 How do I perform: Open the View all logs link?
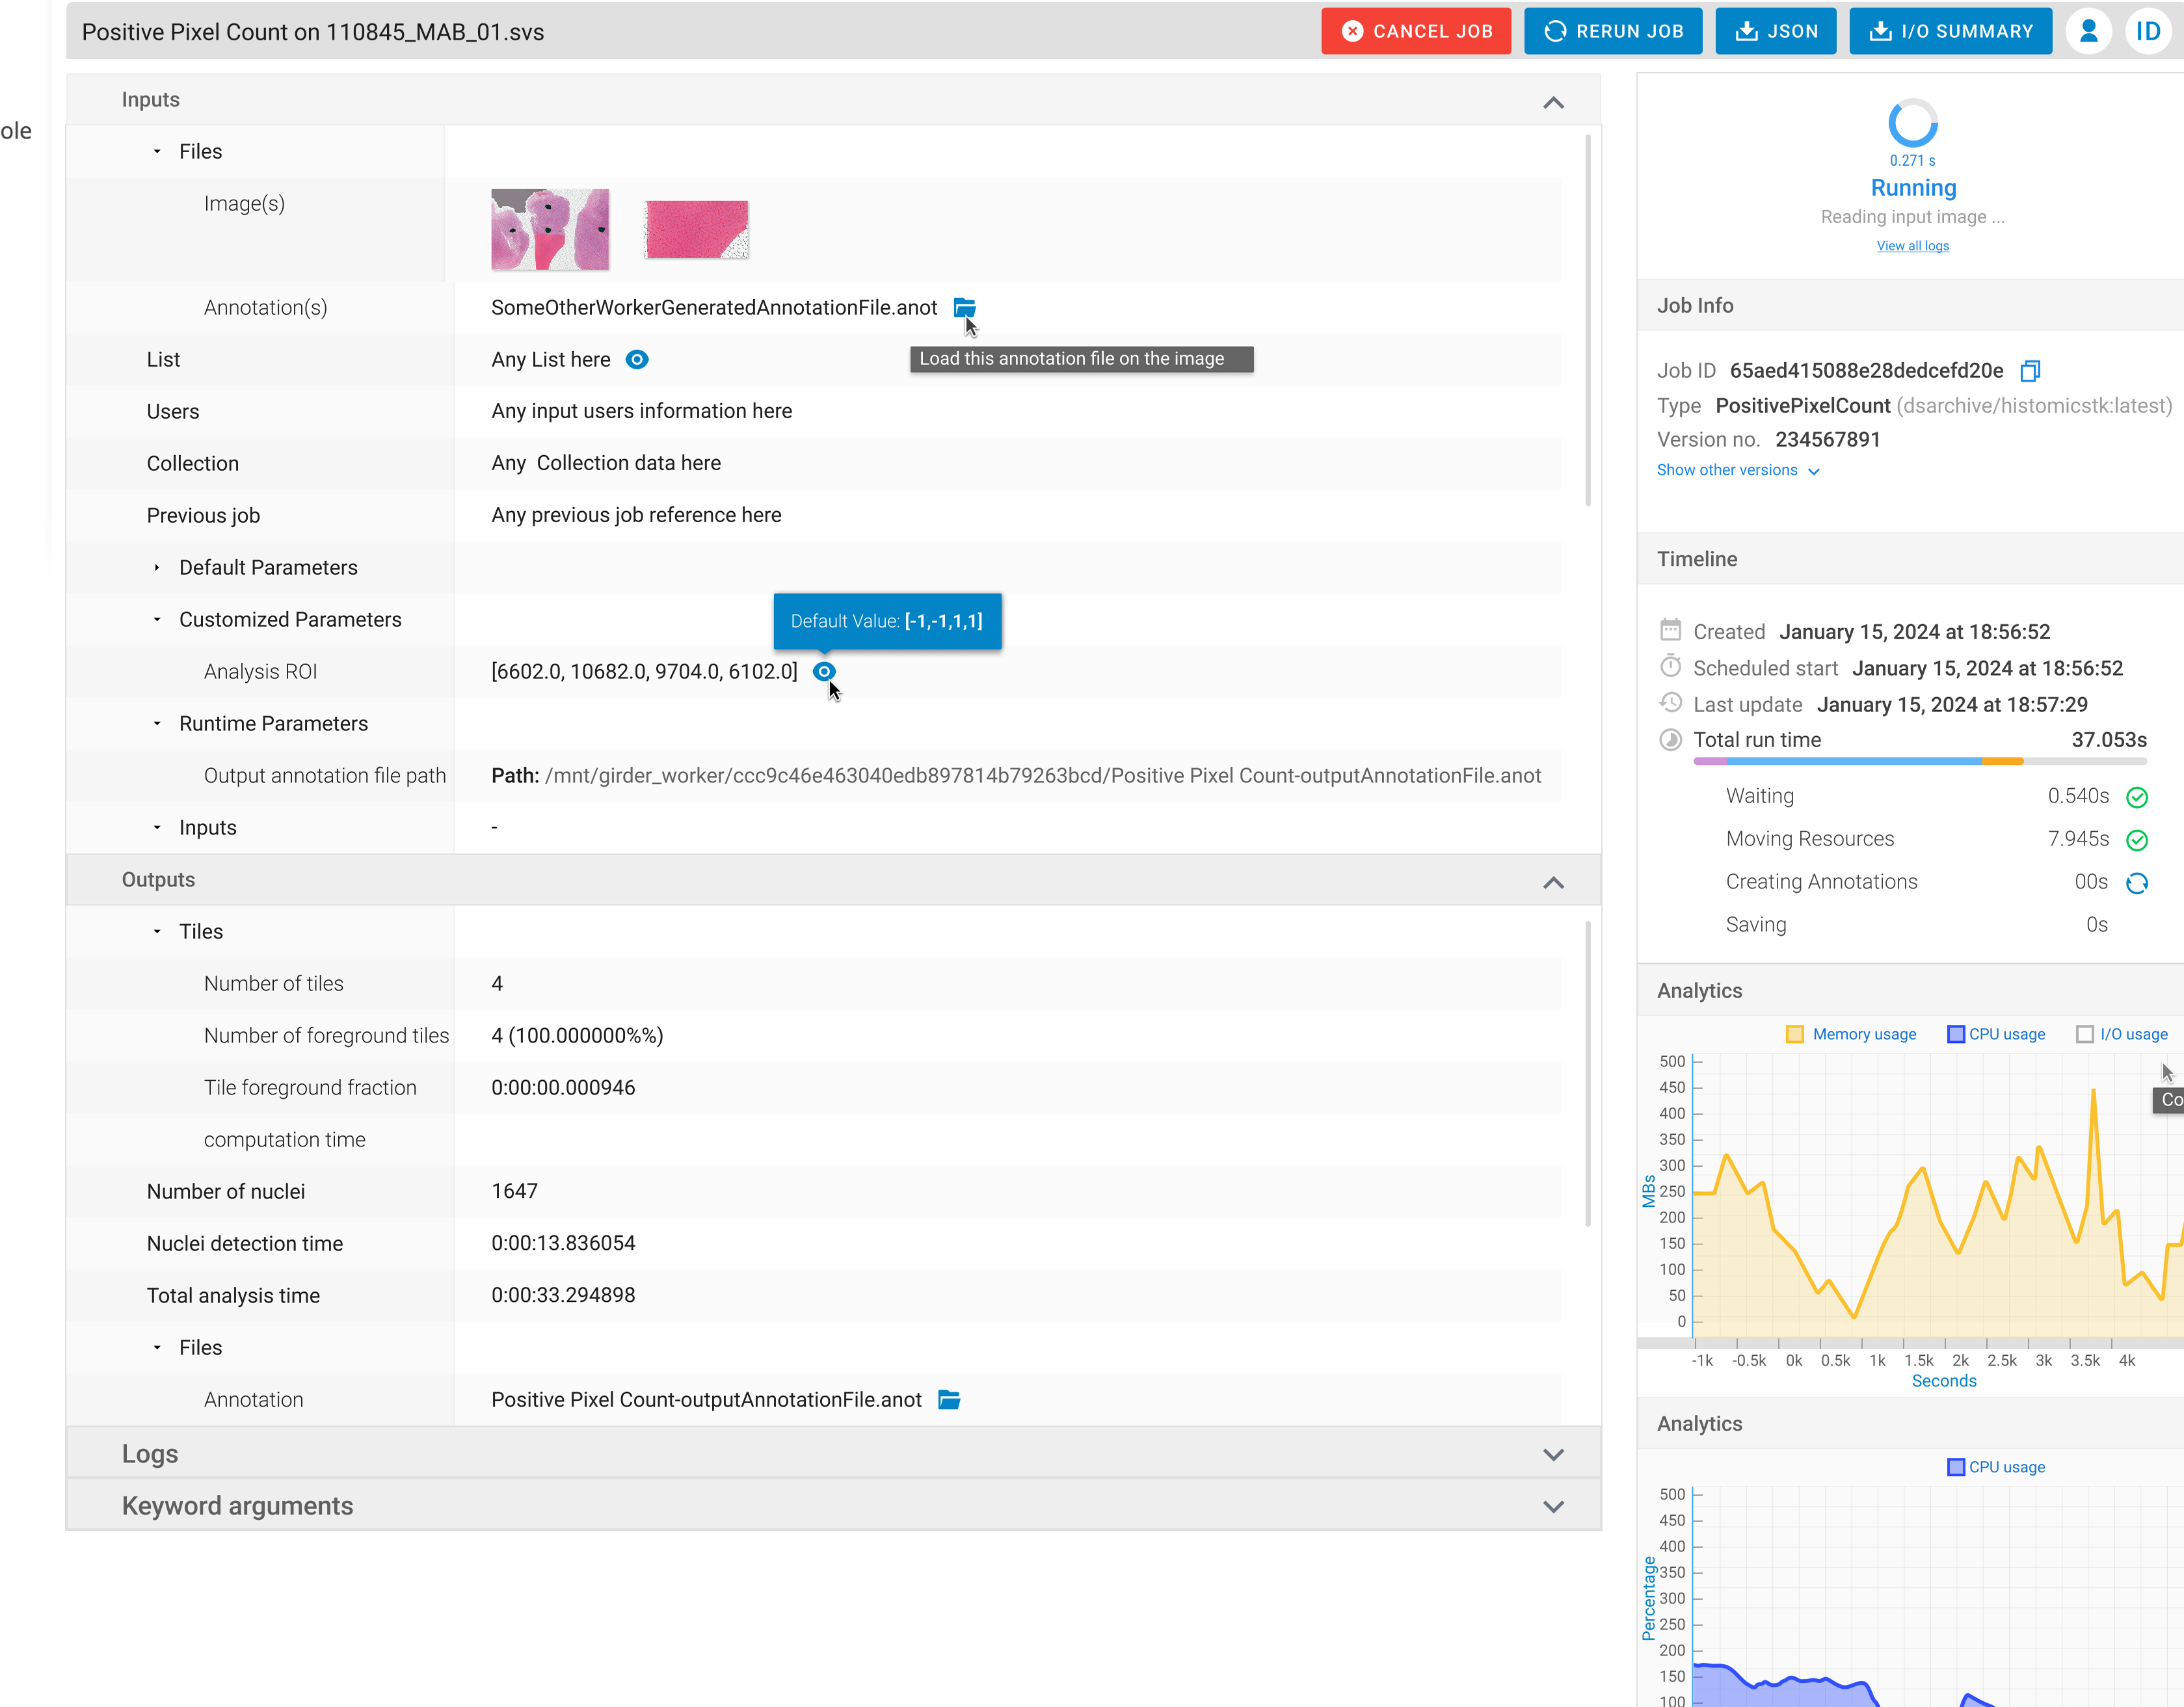1912,246
